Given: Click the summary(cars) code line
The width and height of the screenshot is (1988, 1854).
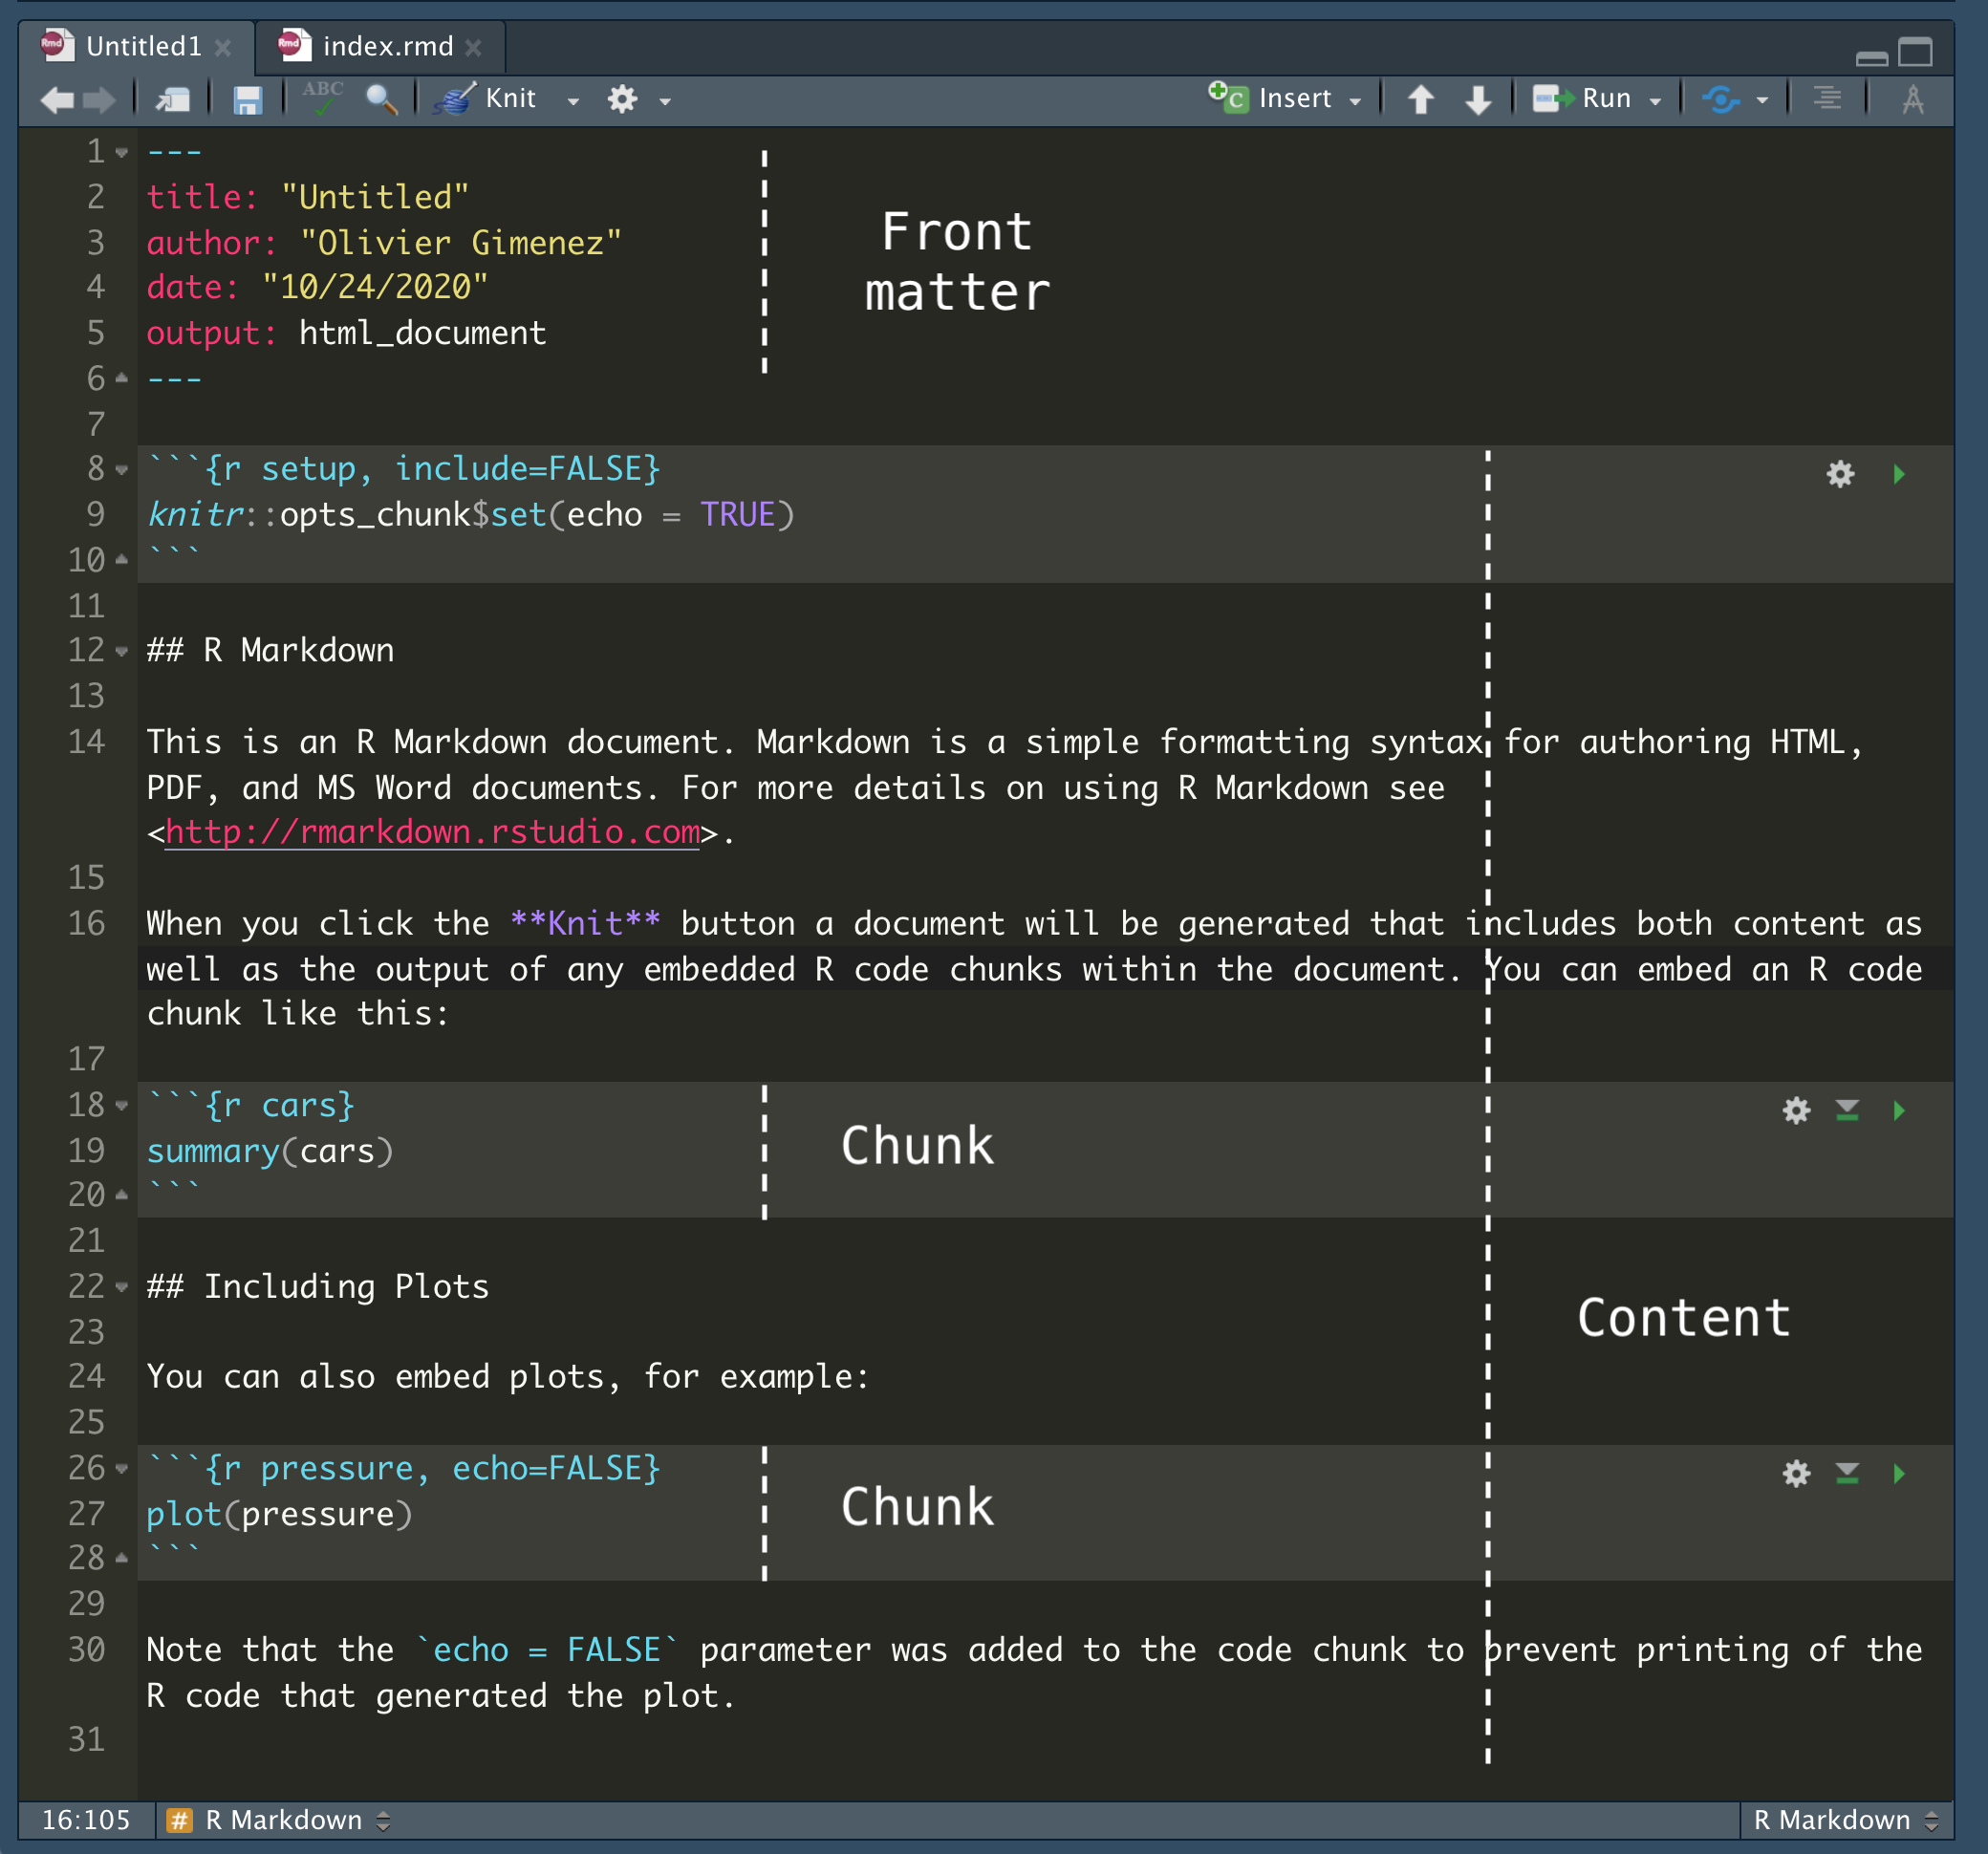Looking at the screenshot, I should point(270,1151).
